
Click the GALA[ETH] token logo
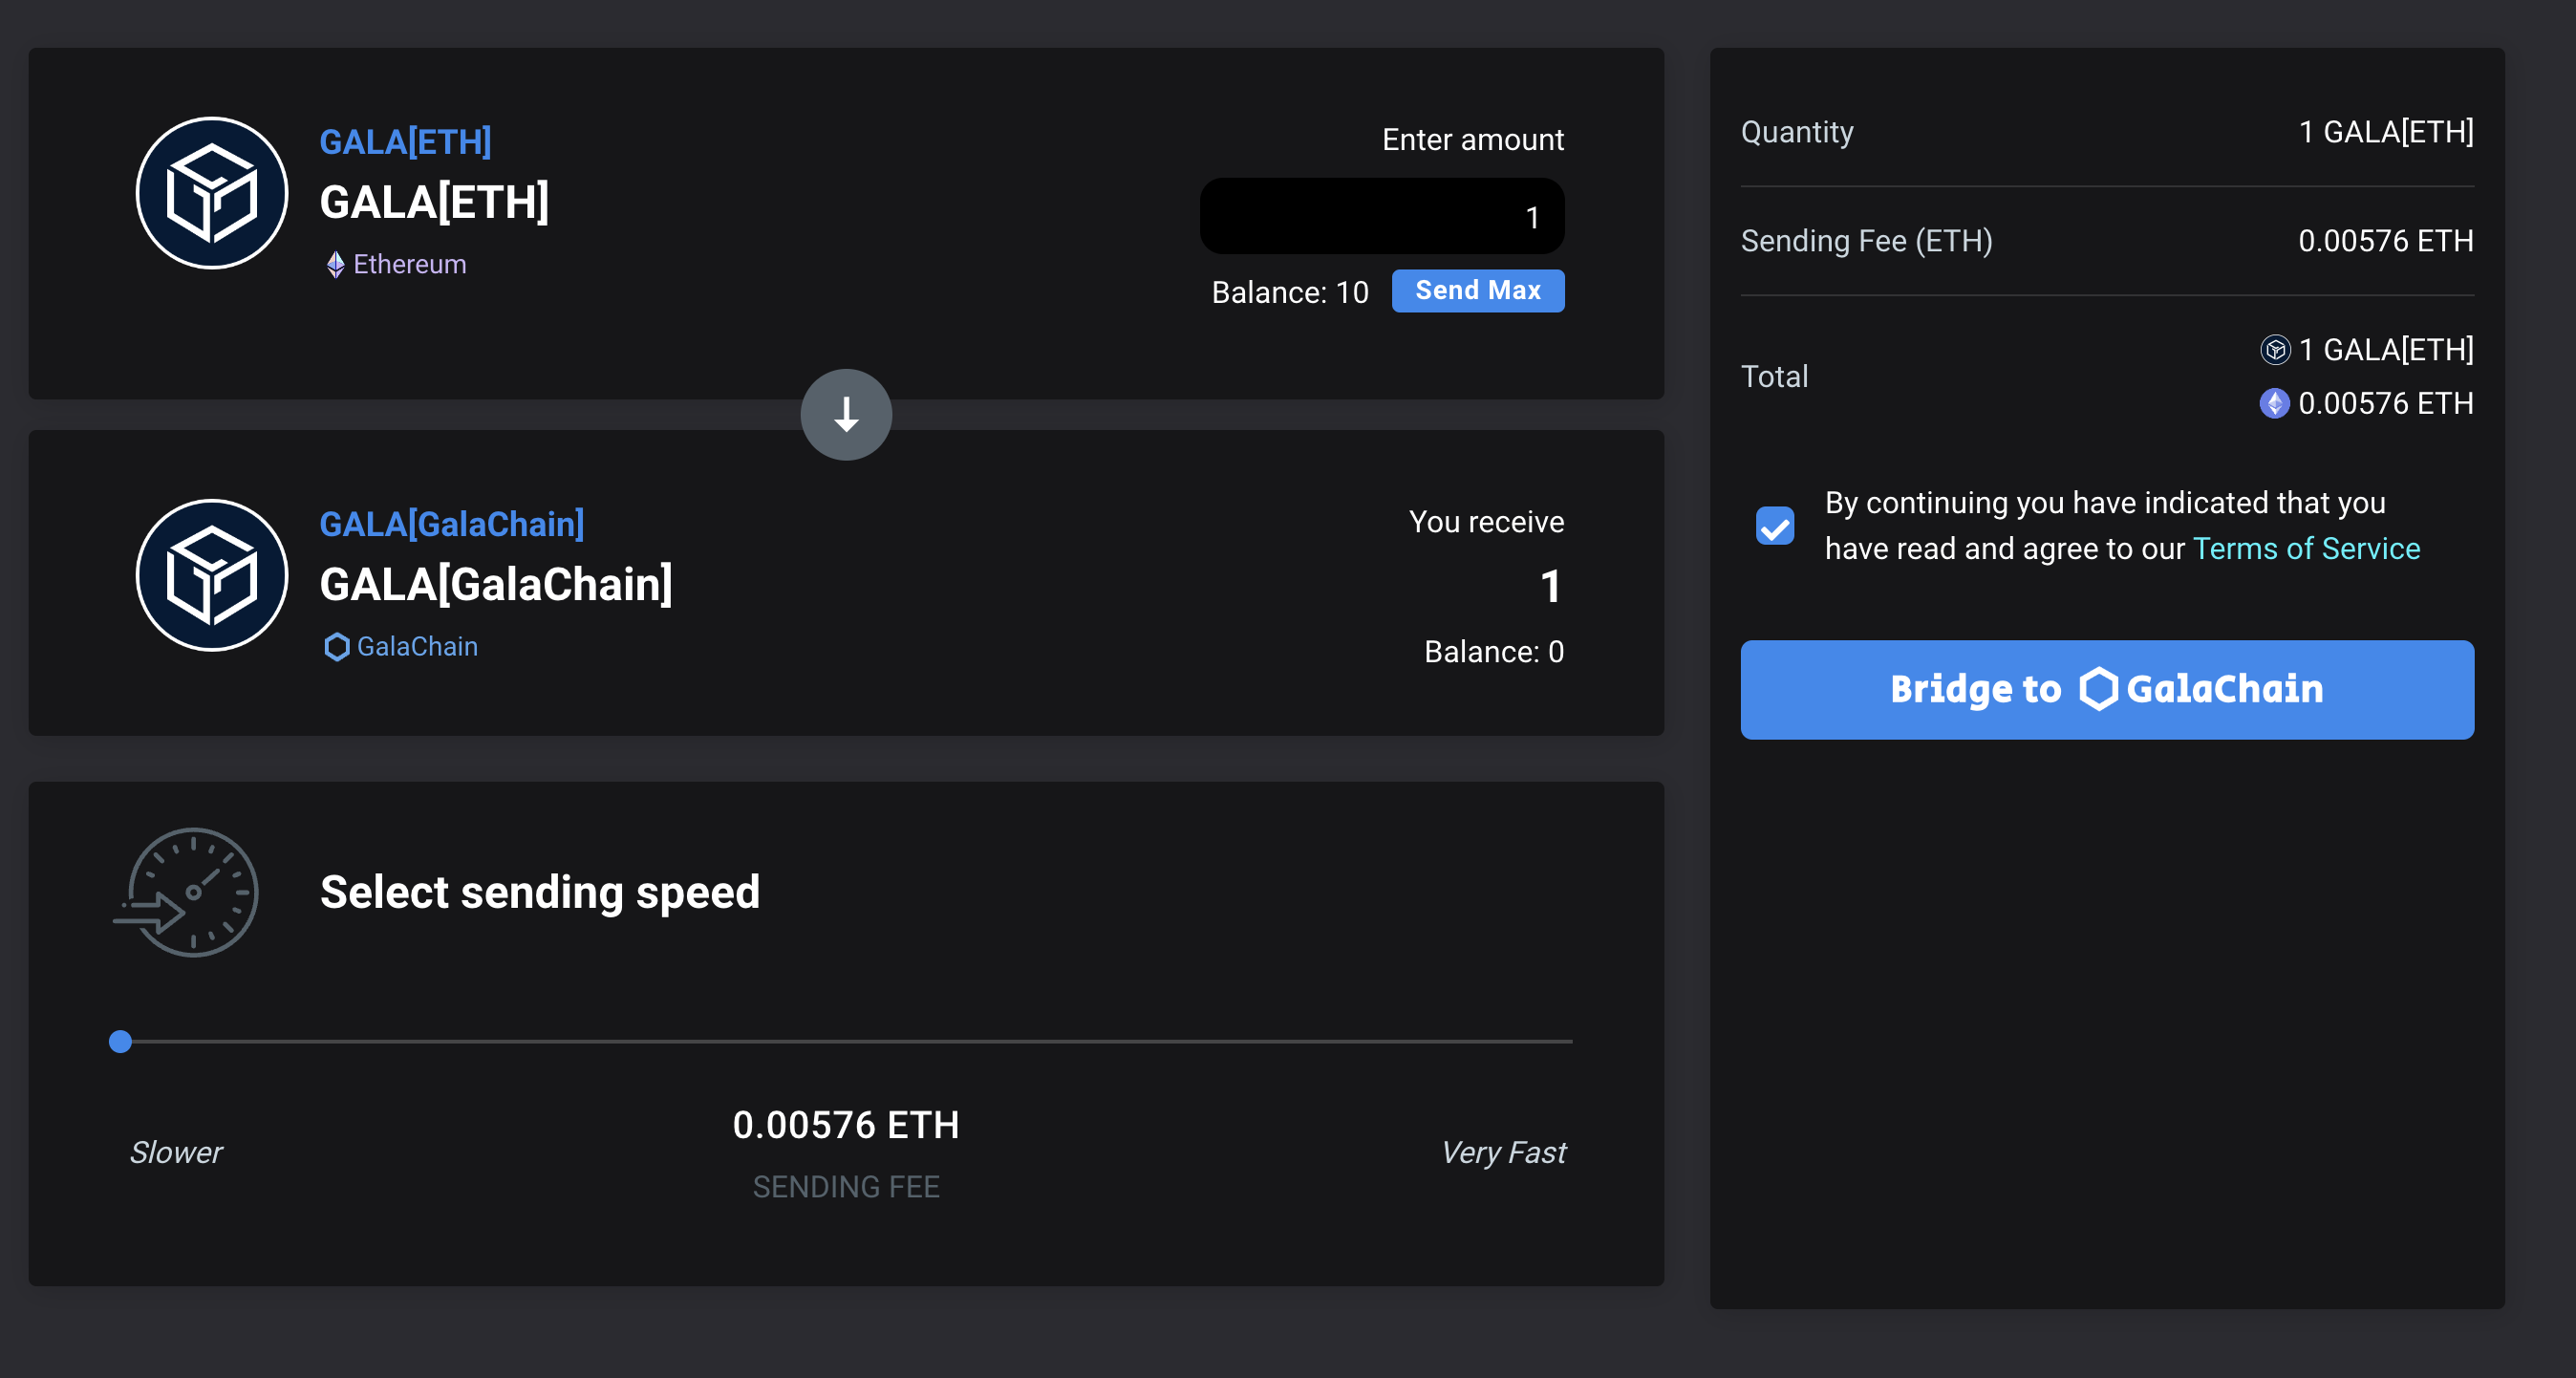pos(212,193)
